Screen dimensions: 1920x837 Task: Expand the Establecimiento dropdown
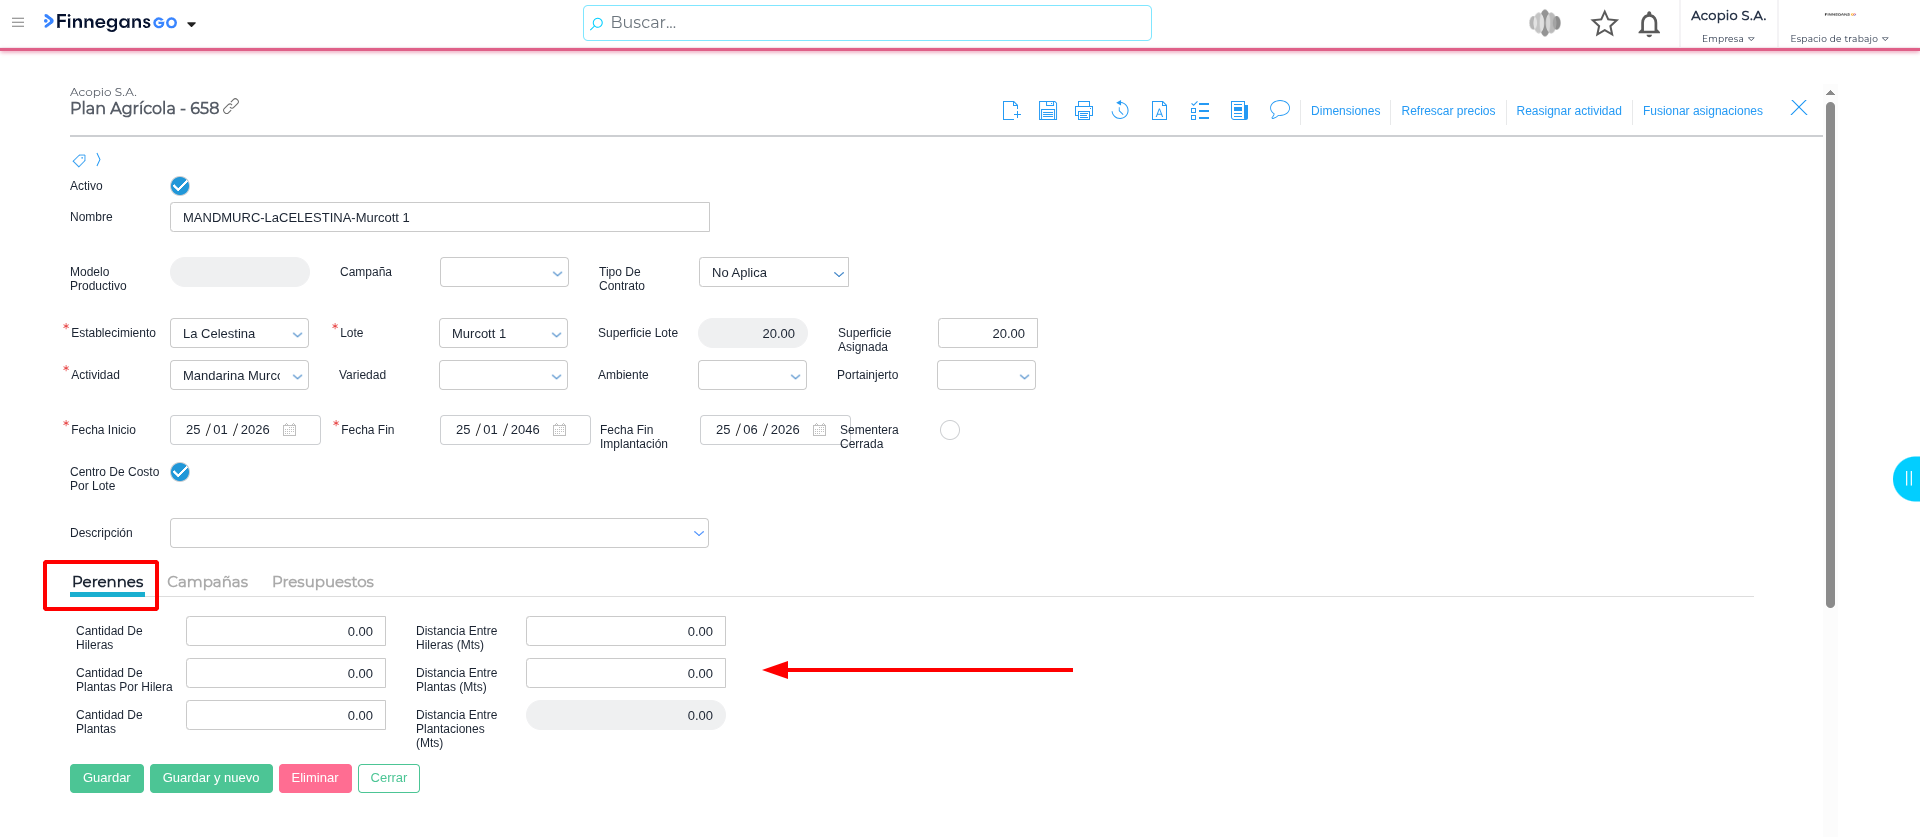coord(239,334)
